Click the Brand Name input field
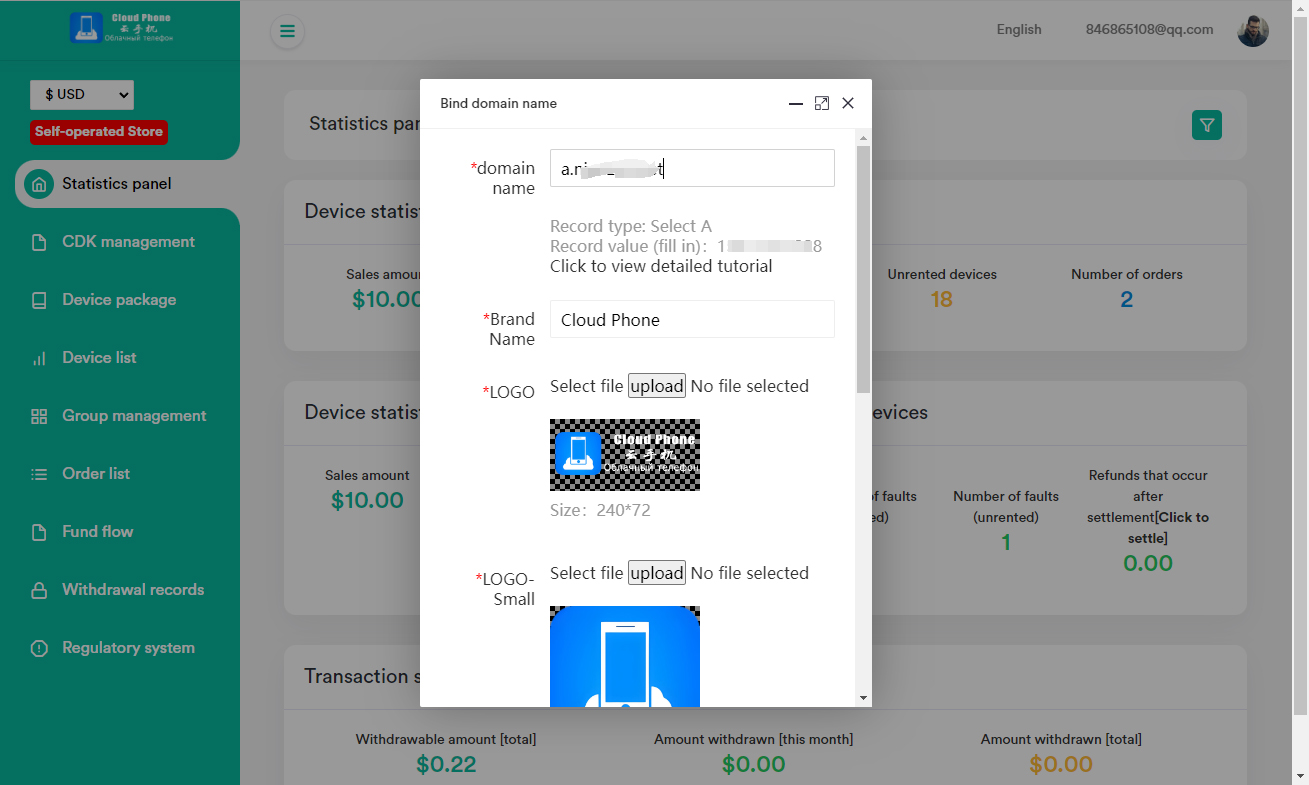1309x785 pixels. [692, 319]
